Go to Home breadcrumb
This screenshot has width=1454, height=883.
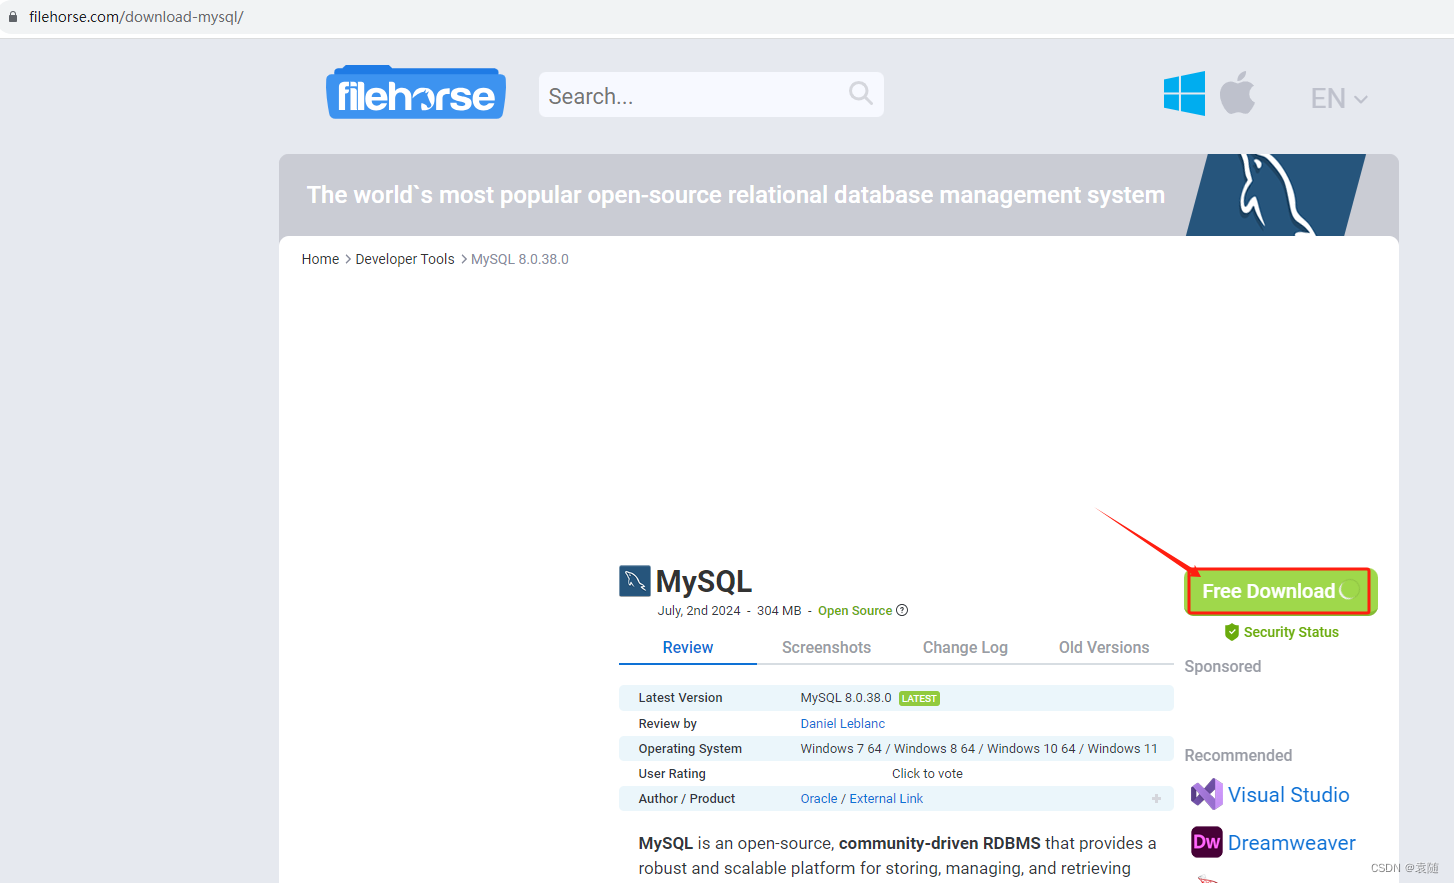point(320,259)
